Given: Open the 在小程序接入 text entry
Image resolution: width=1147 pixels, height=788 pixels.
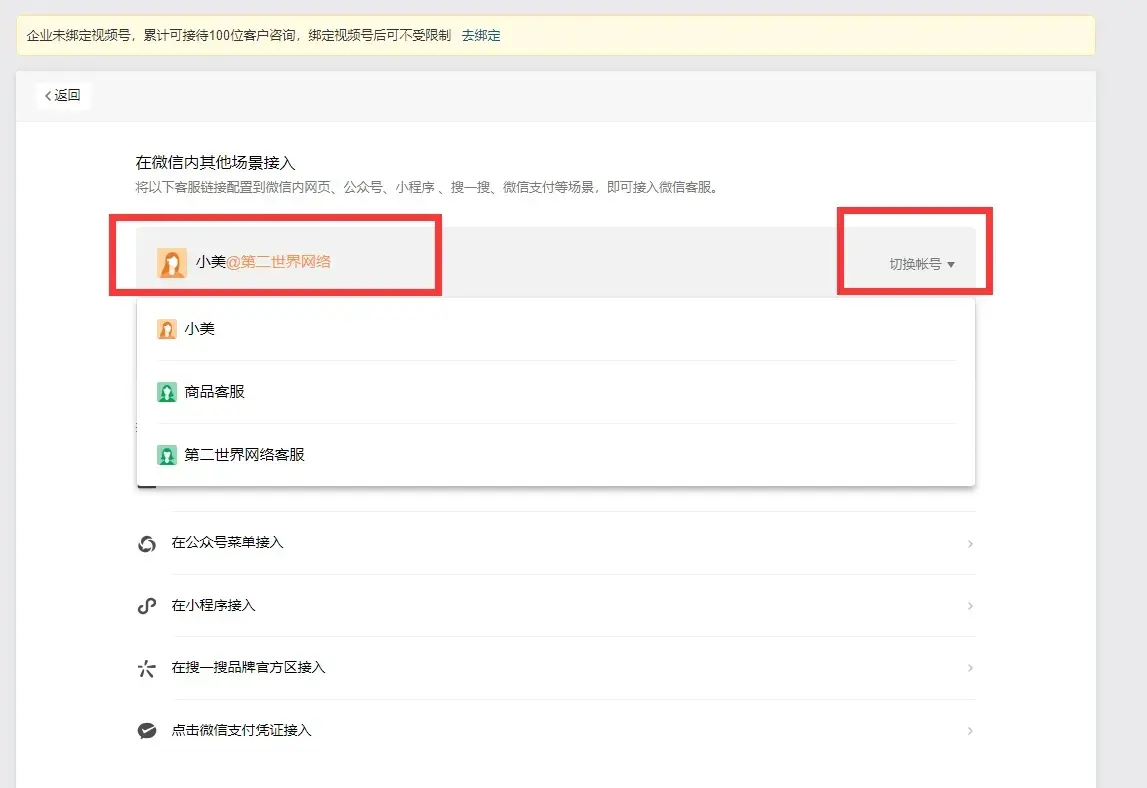Looking at the screenshot, I should click(x=213, y=606).
